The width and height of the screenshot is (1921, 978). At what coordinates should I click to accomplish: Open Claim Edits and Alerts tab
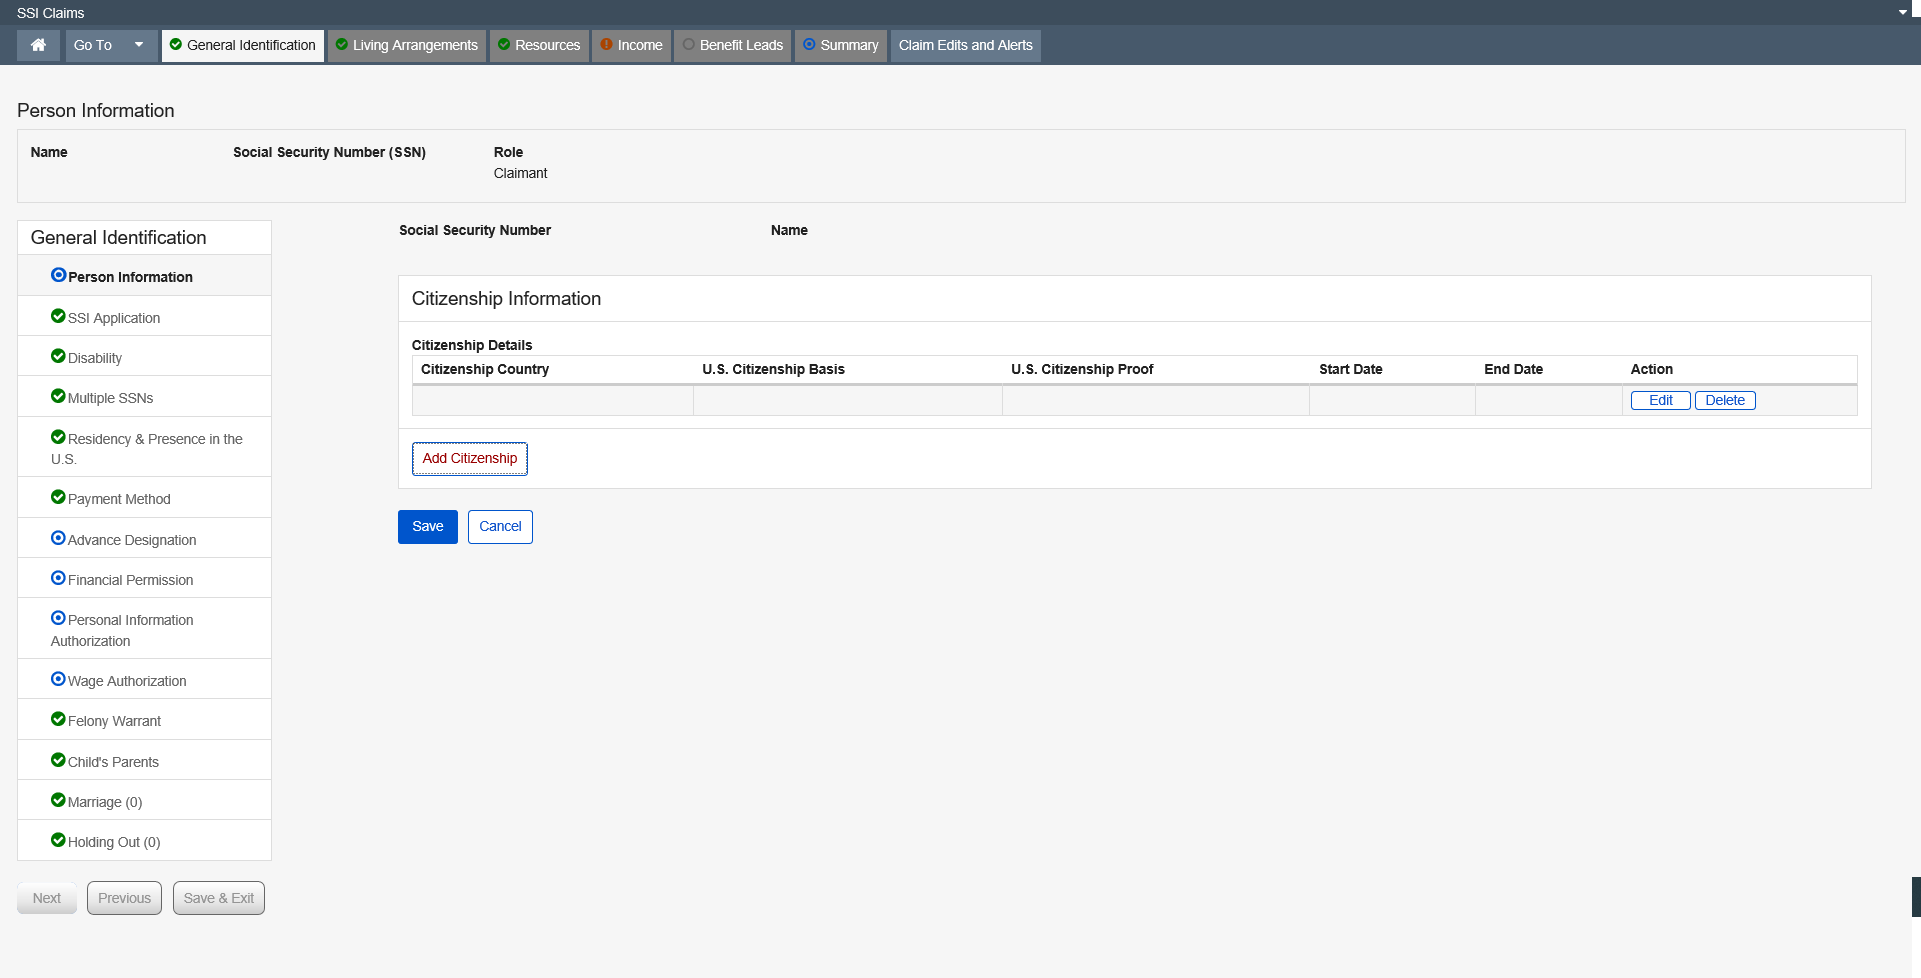coord(965,45)
